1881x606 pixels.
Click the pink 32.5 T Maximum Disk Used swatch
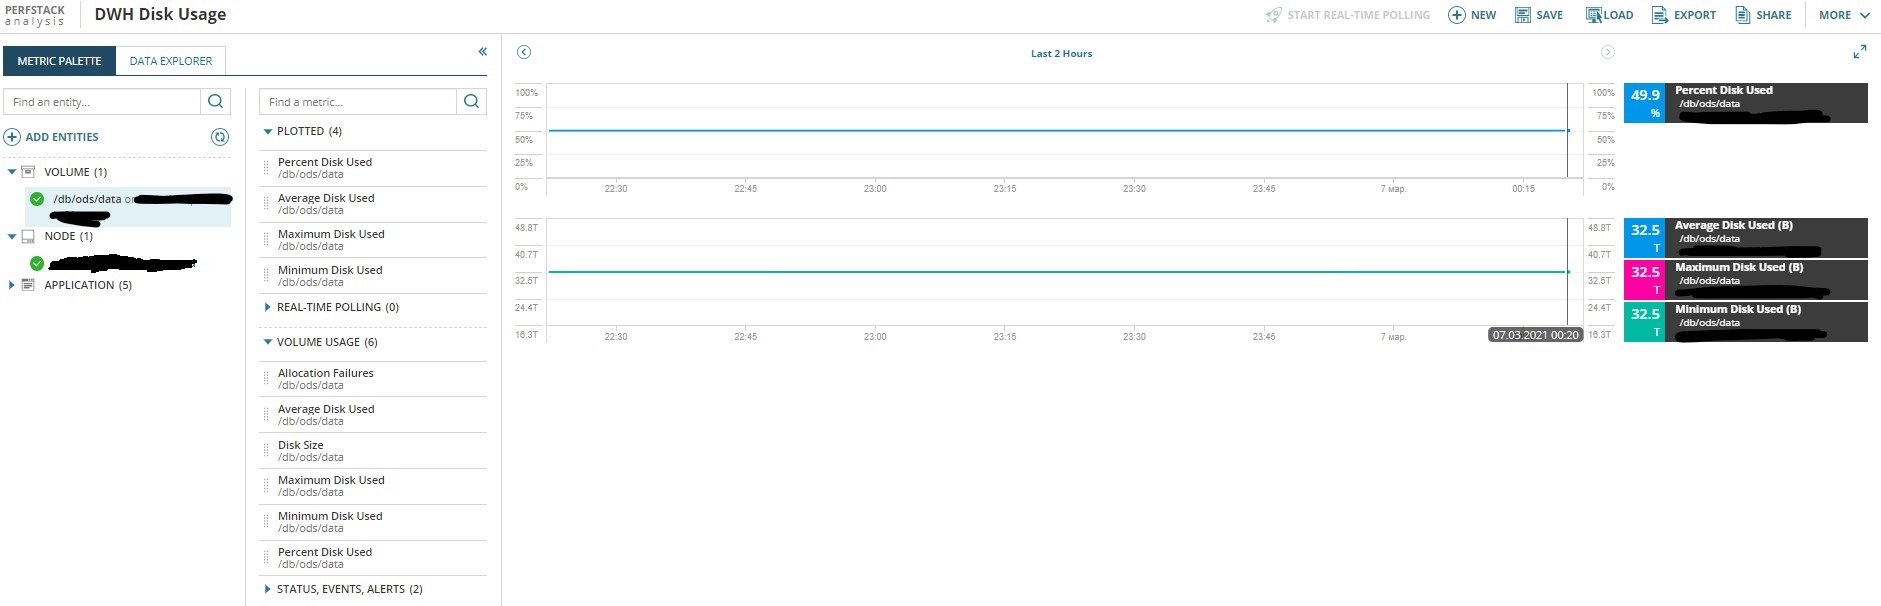click(1645, 280)
